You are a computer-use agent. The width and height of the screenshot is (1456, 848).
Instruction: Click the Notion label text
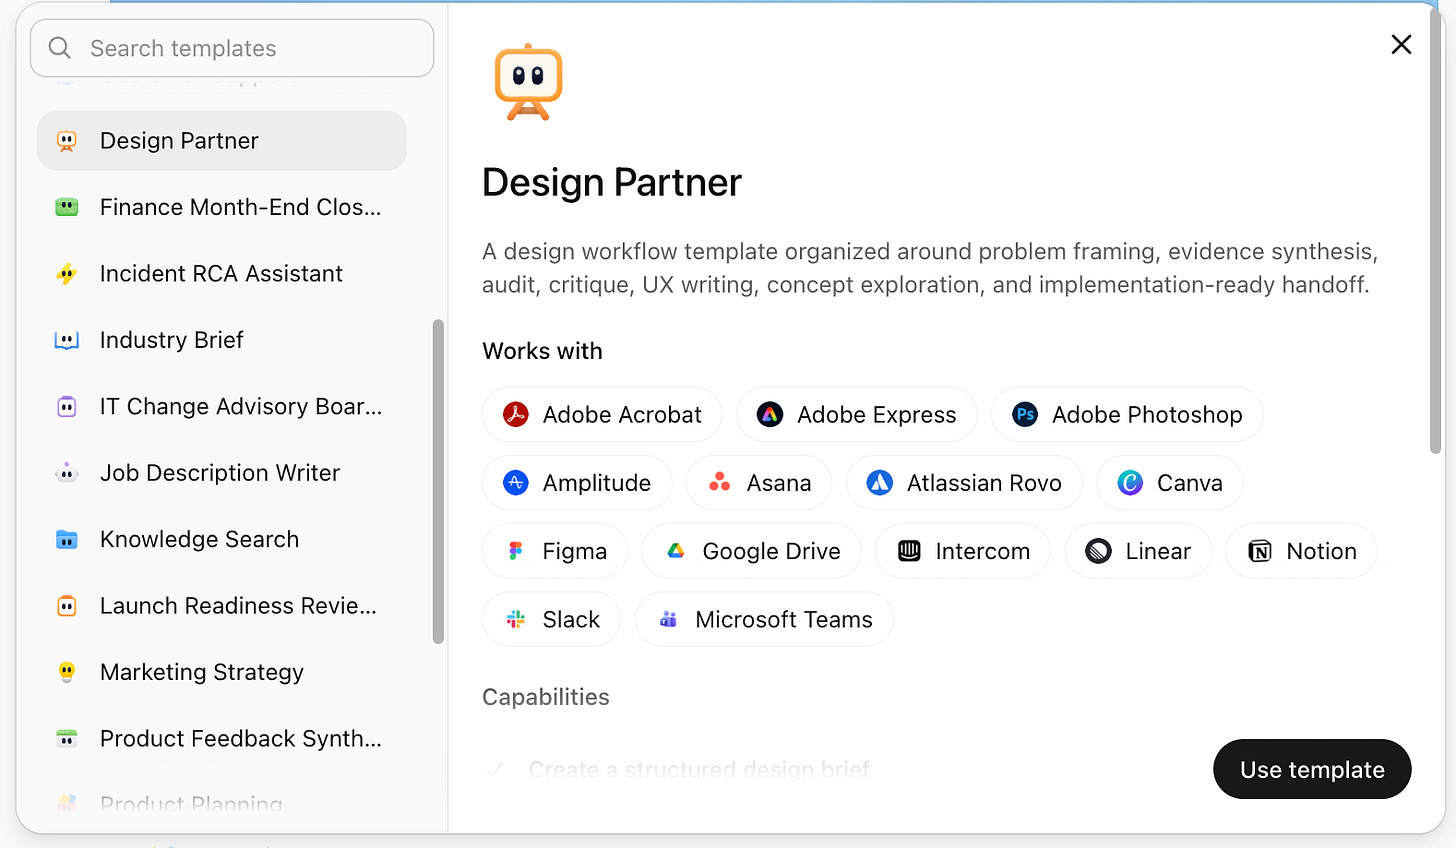pyautogui.click(x=1322, y=551)
